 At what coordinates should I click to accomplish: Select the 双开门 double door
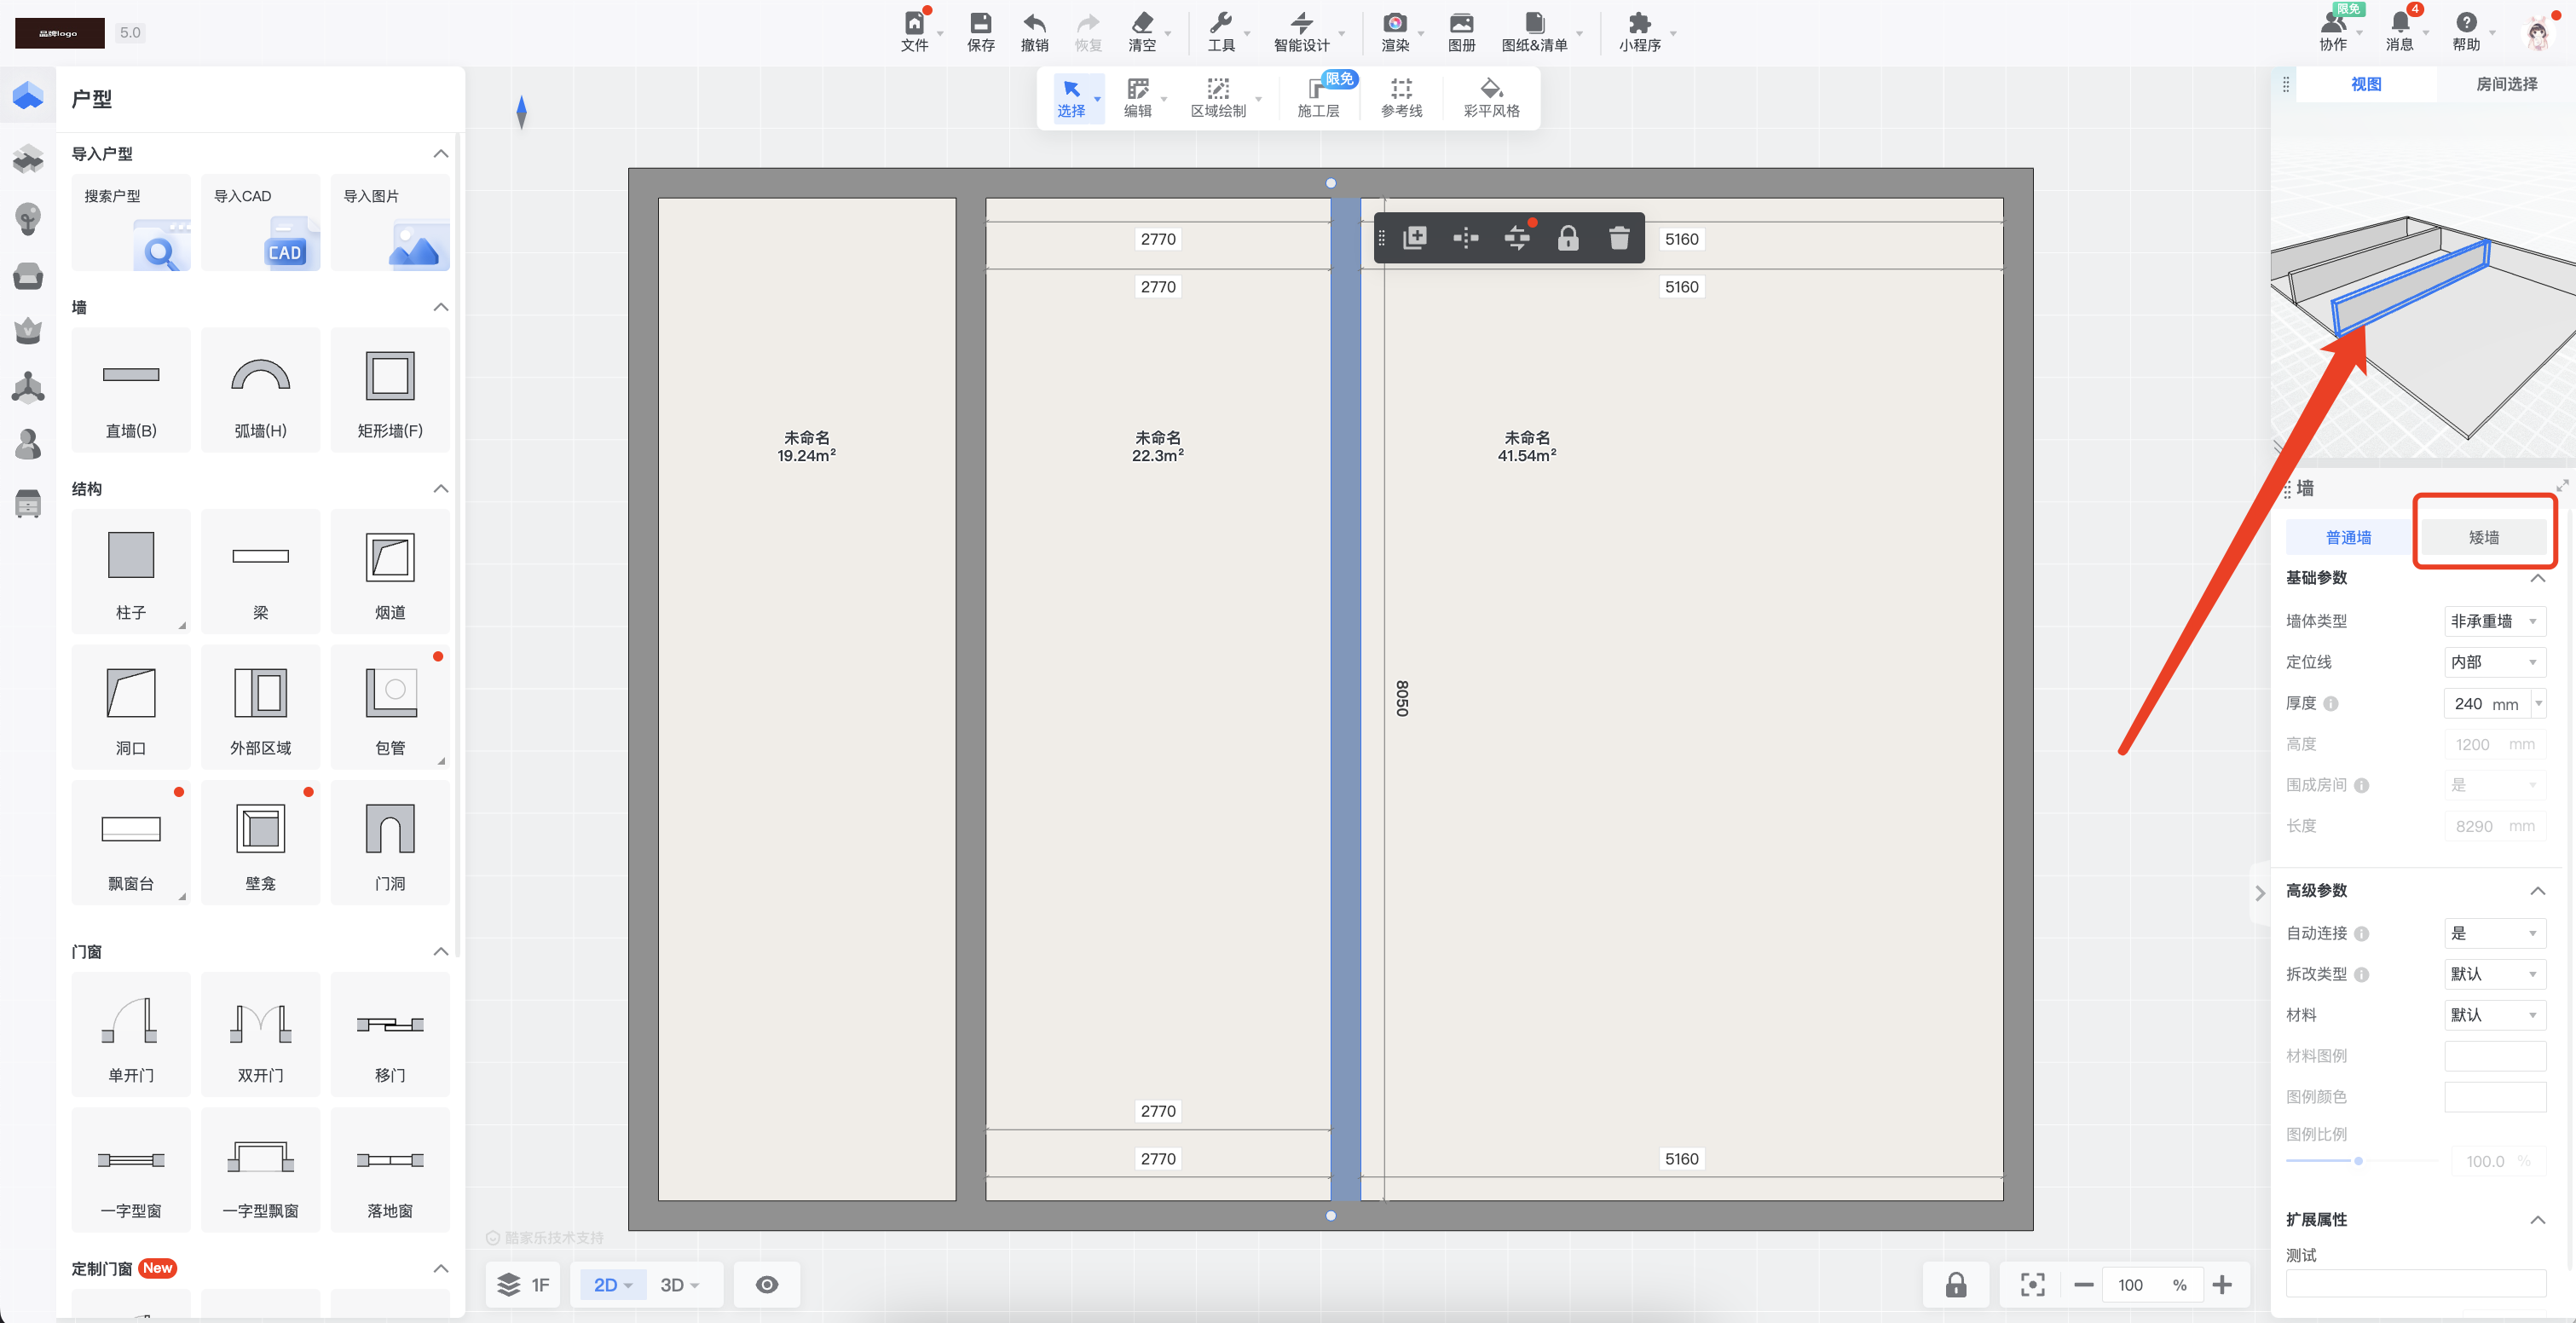(x=260, y=1034)
